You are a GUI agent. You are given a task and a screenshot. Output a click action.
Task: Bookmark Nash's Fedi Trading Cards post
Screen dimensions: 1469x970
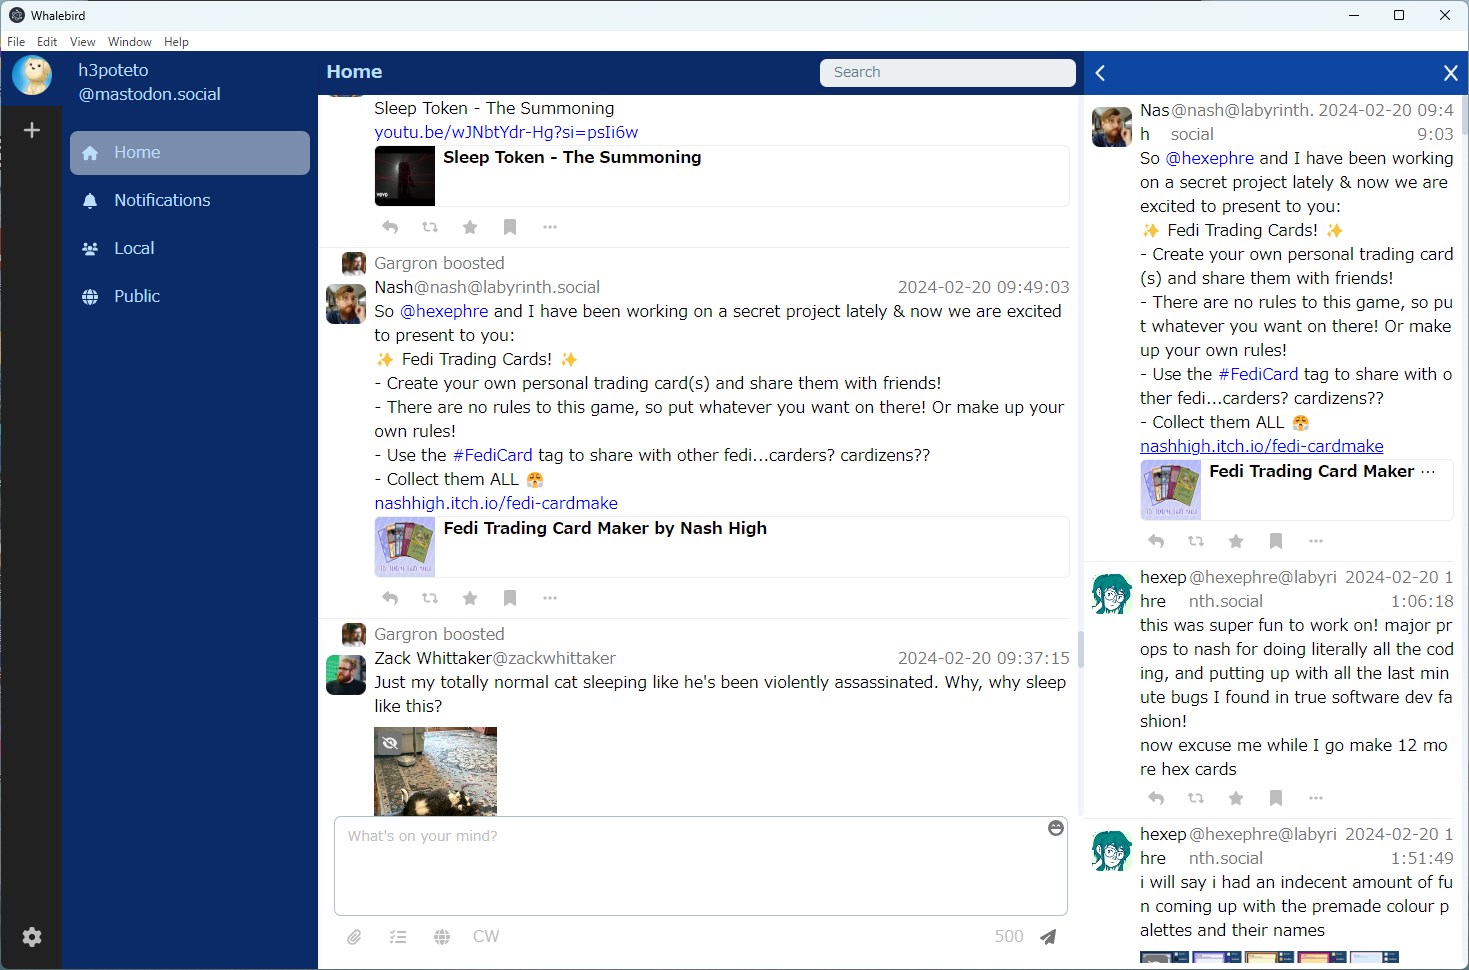(510, 597)
